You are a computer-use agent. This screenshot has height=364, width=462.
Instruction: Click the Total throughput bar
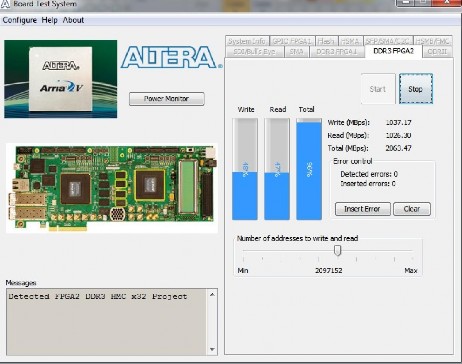point(309,169)
